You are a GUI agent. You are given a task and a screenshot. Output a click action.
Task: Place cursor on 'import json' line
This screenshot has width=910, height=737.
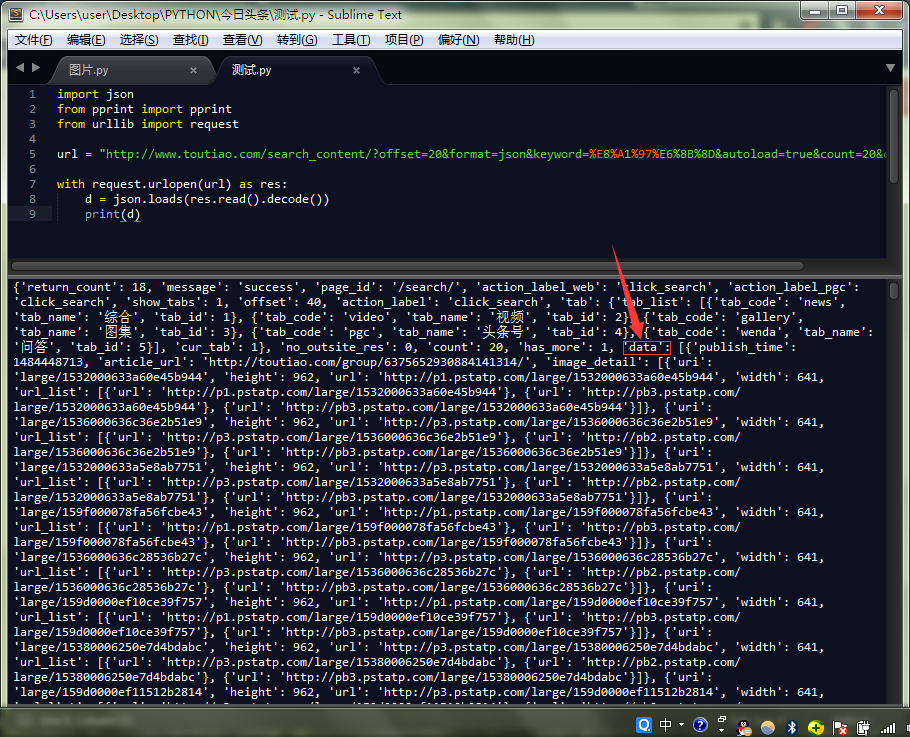95,94
